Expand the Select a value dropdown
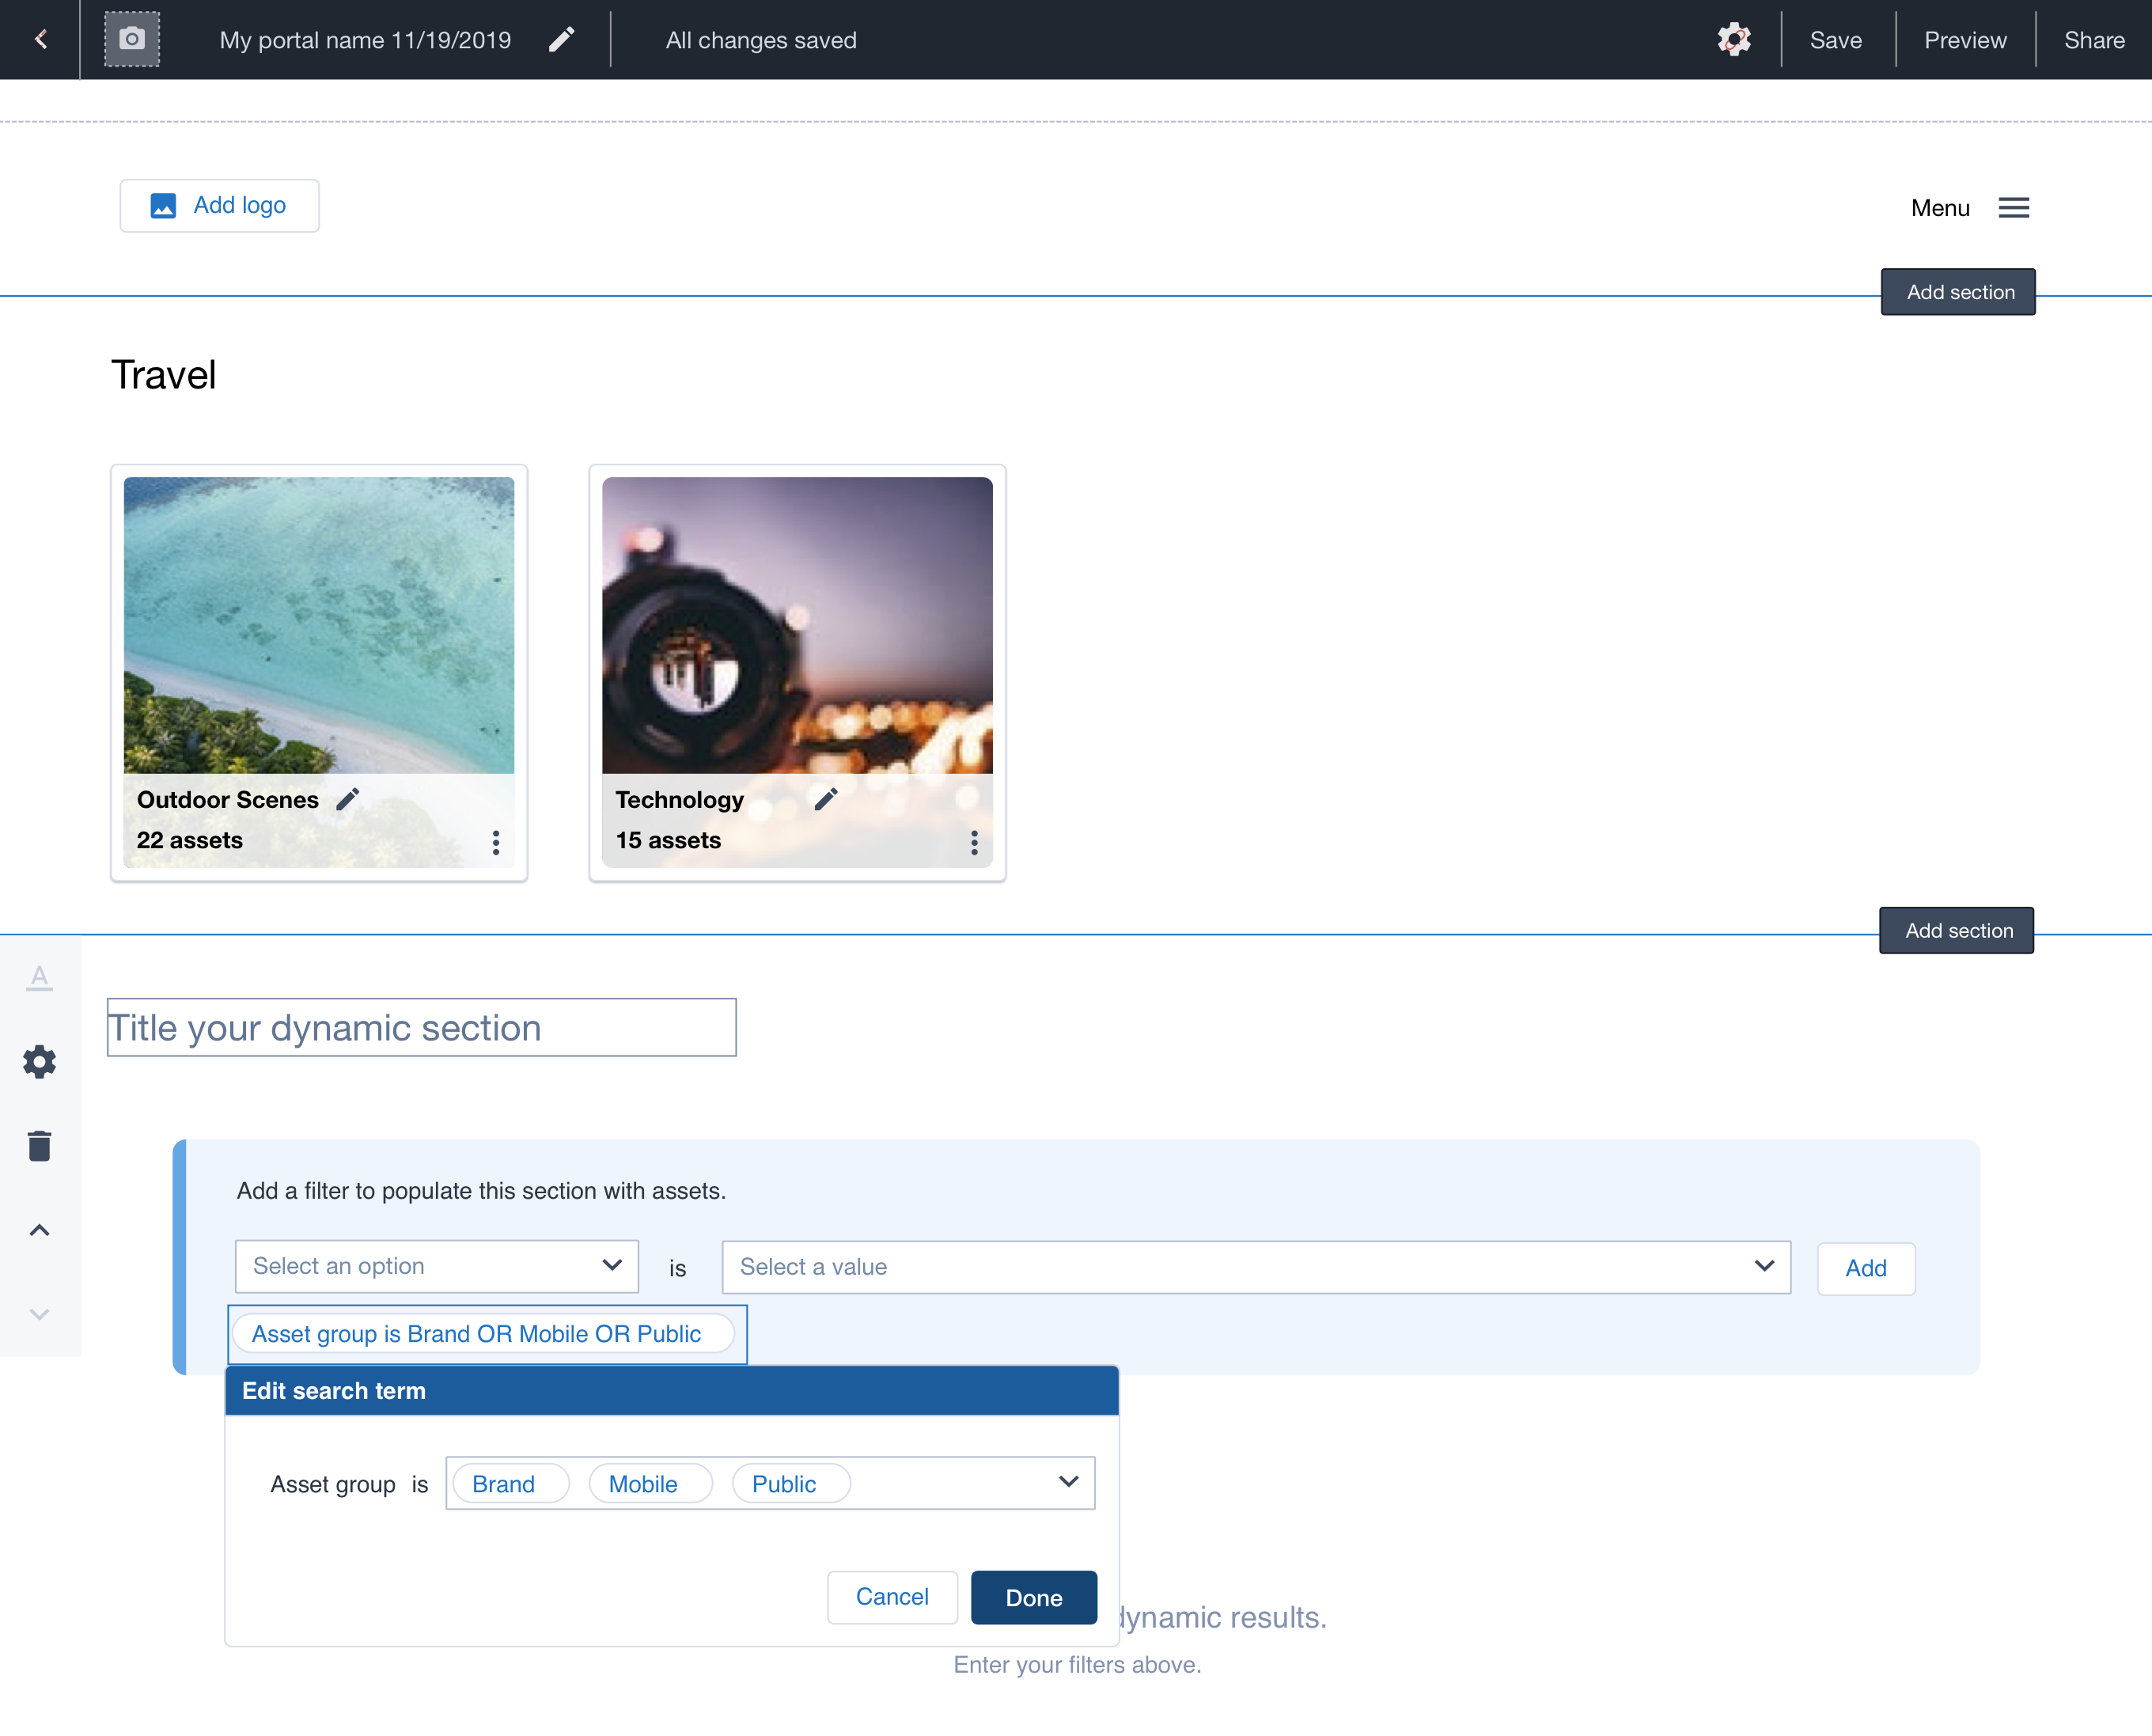2152x1736 pixels. pyautogui.click(x=1255, y=1267)
